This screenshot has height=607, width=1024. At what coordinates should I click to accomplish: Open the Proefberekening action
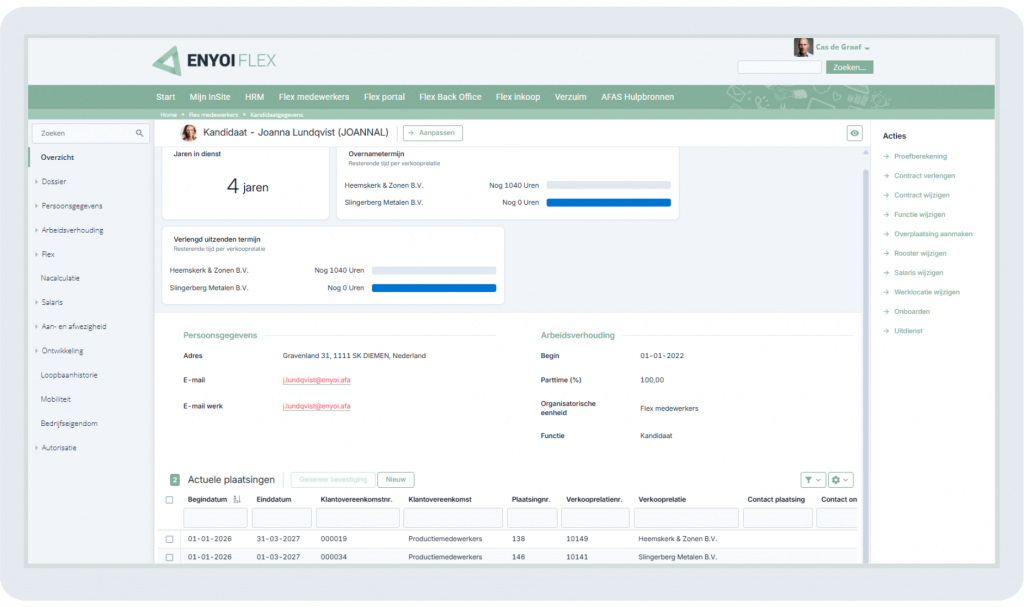[x=920, y=156]
